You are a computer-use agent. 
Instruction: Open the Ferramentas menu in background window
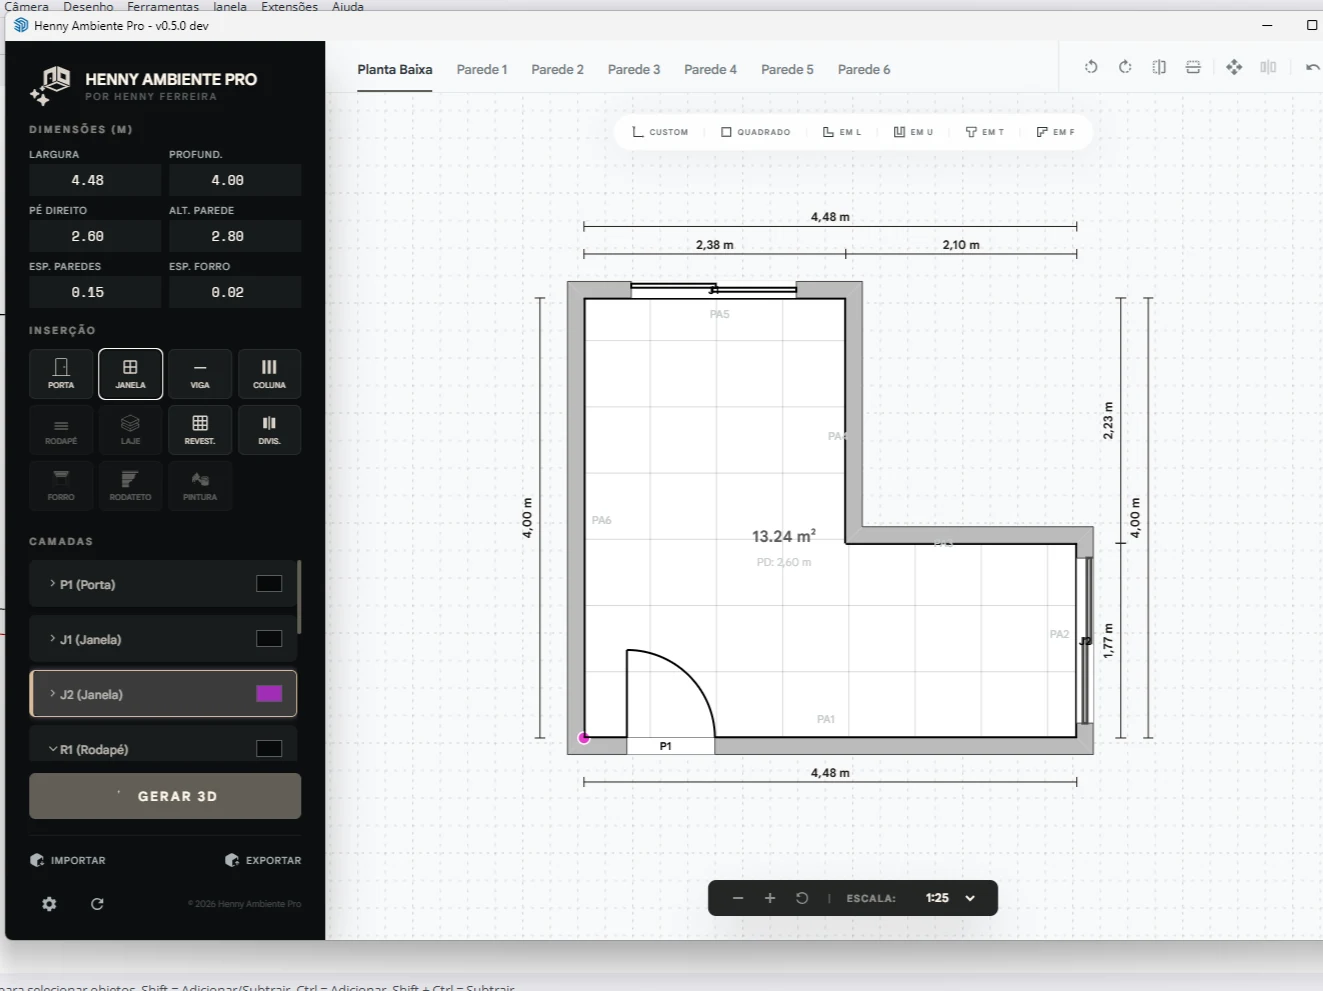[x=163, y=6]
